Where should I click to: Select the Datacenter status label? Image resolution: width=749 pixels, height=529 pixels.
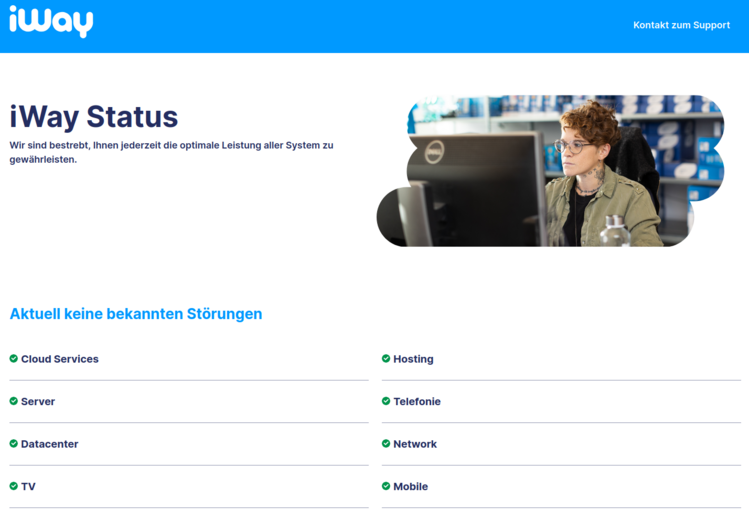(x=50, y=444)
